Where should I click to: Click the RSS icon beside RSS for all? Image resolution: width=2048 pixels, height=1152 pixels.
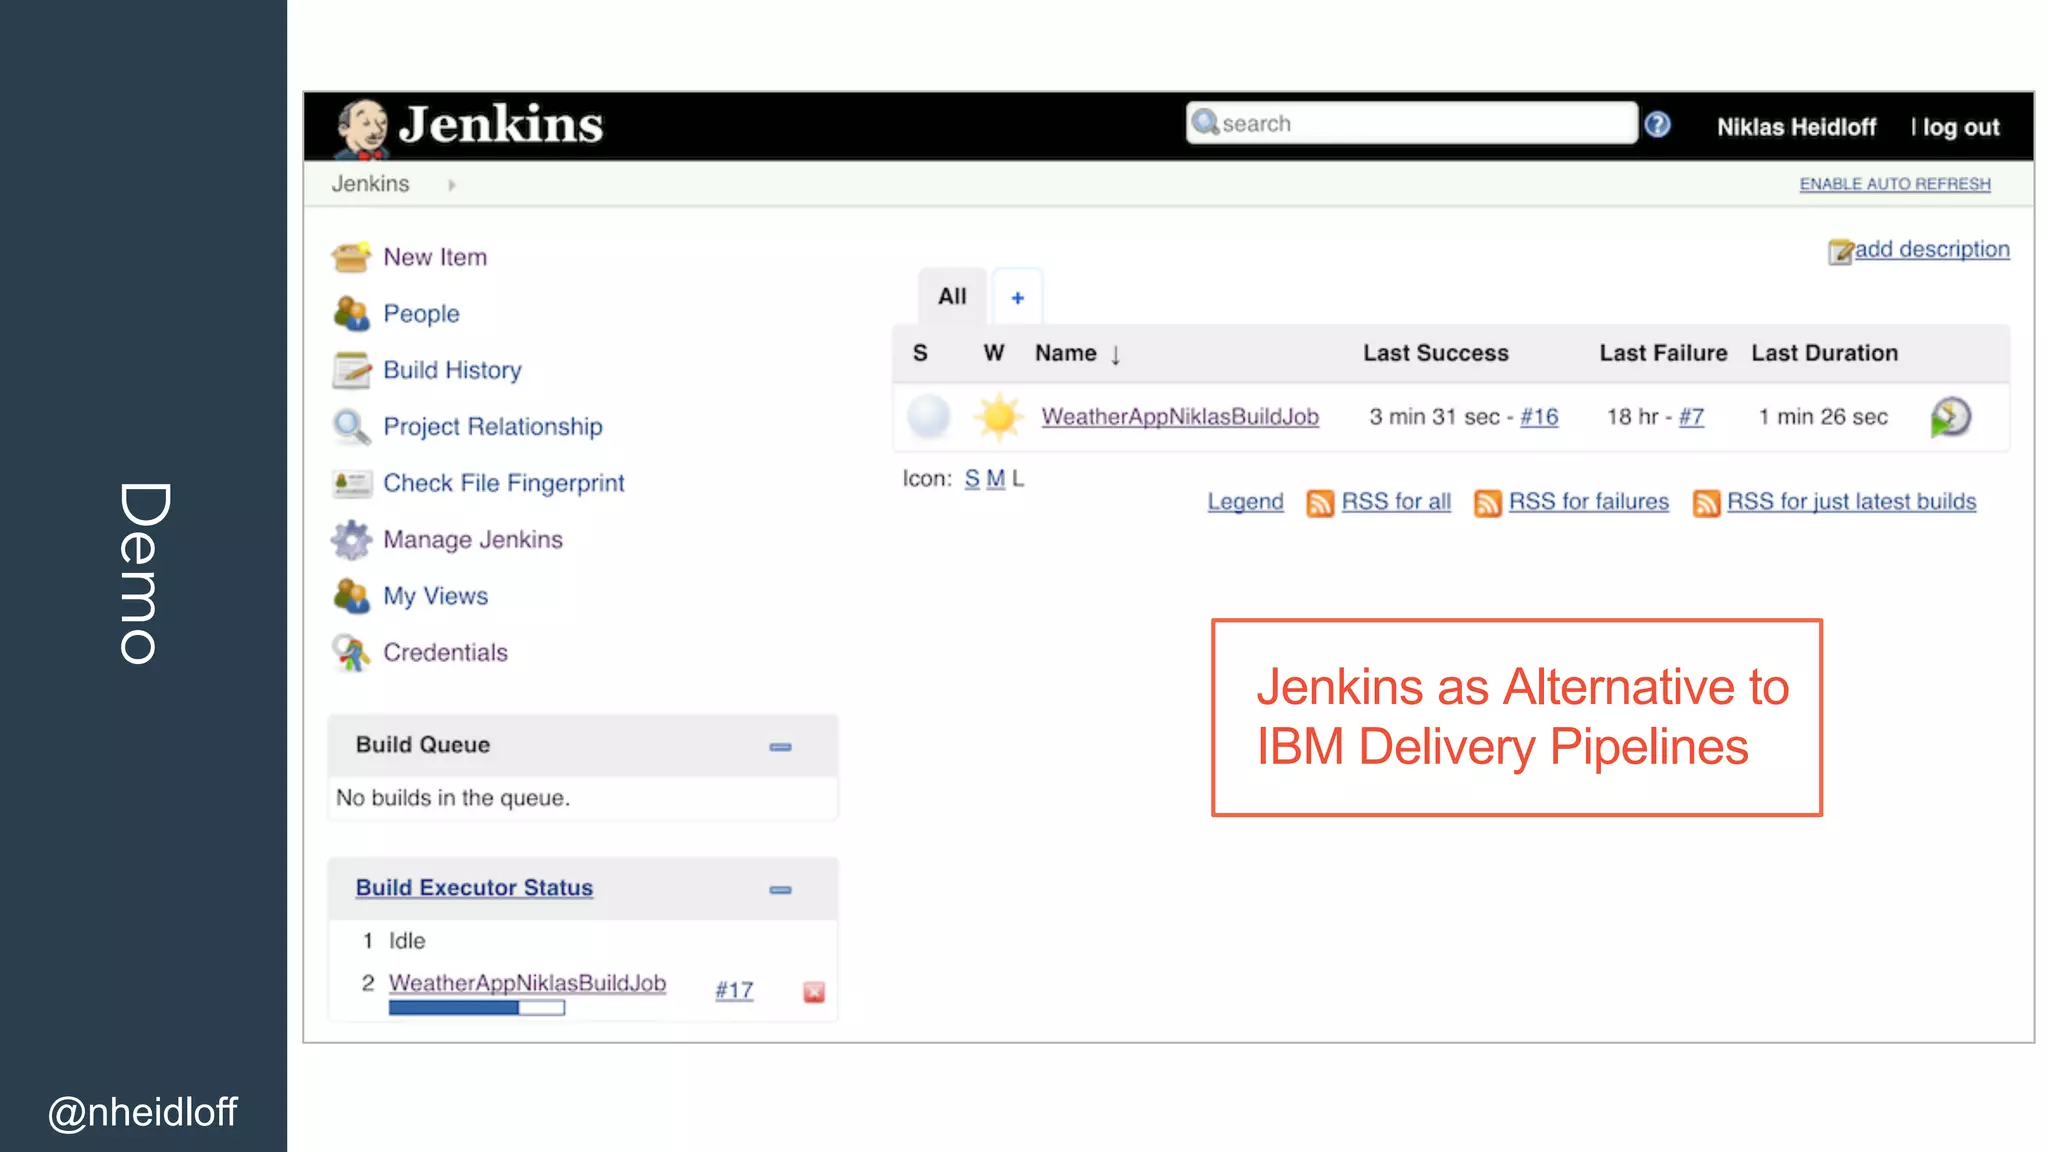[1320, 503]
